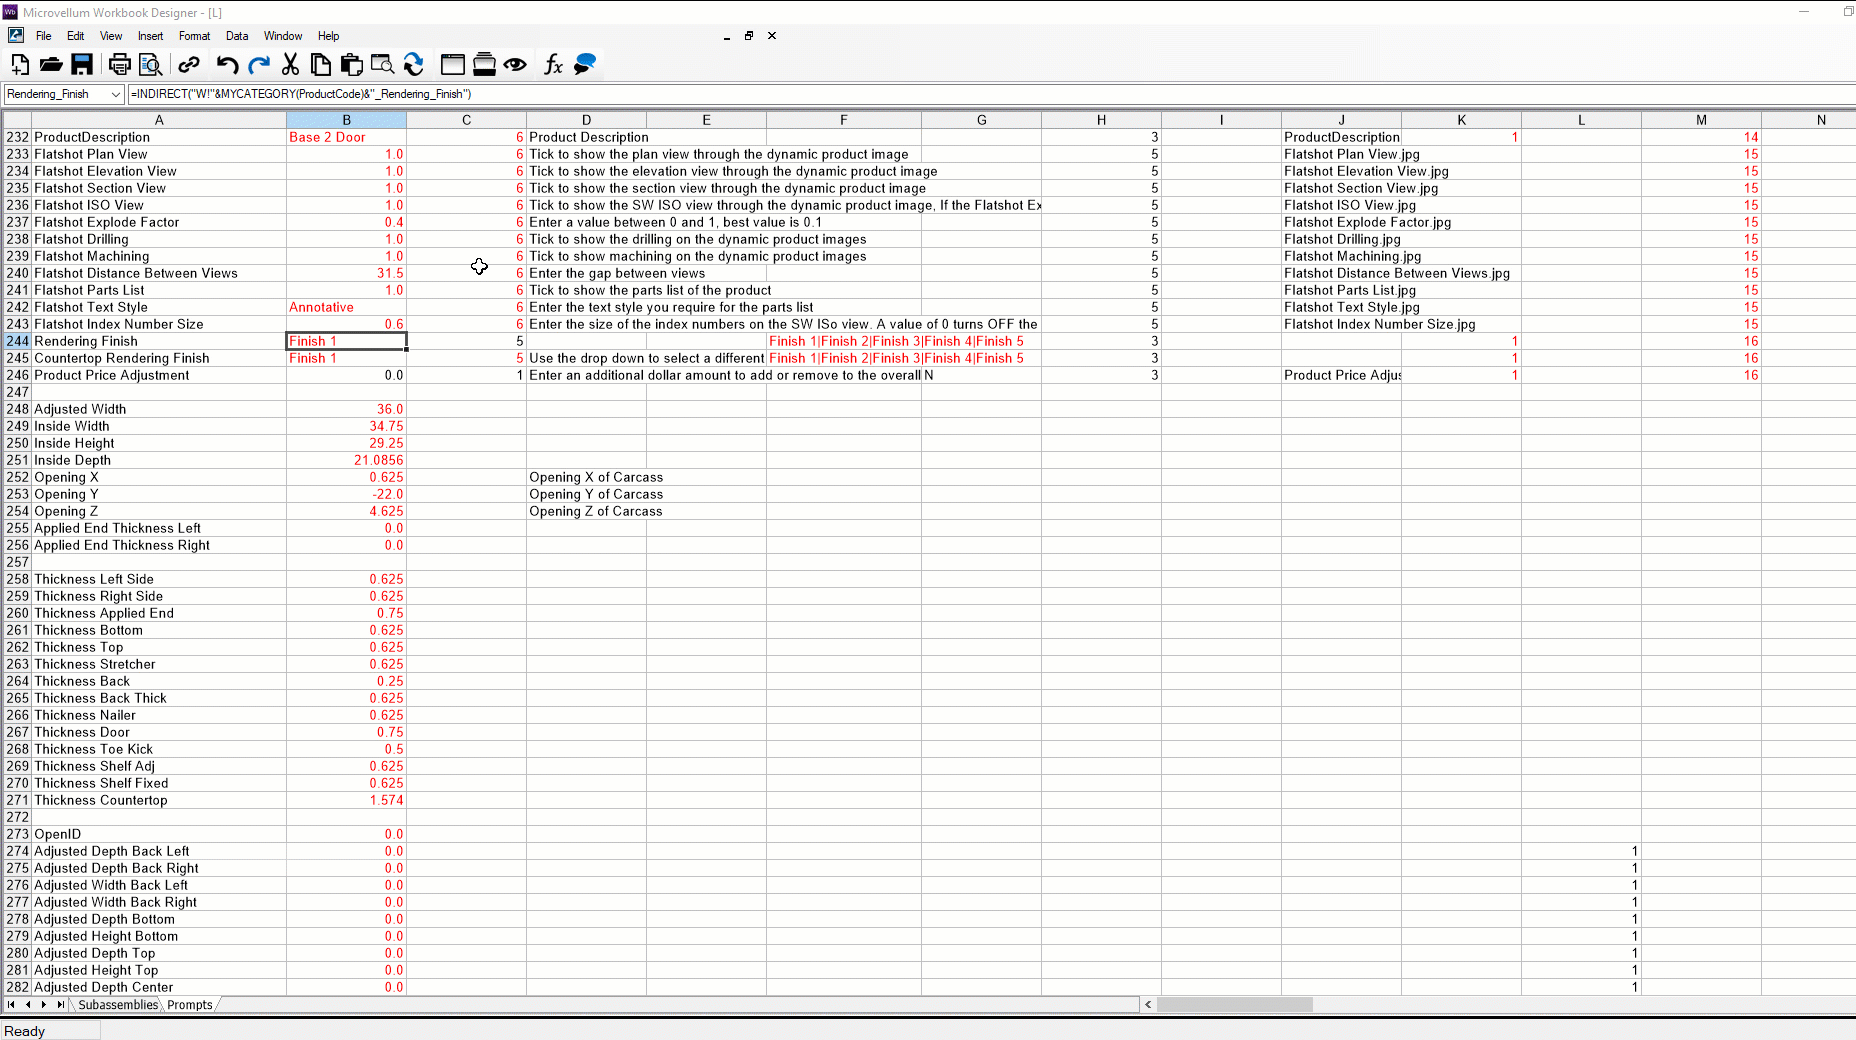Image resolution: width=1856 pixels, height=1040 pixels.
Task: Click inside the formula bar input
Action: pyautogui.click(x=900, y=94)
